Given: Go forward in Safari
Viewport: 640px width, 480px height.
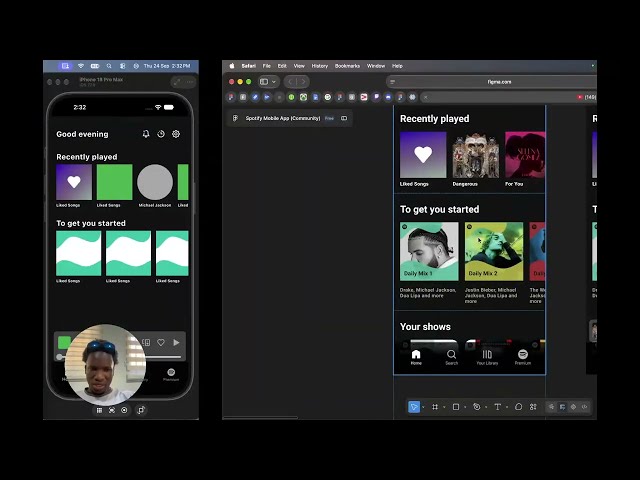Looking at the screenshot, I should 303,82.
